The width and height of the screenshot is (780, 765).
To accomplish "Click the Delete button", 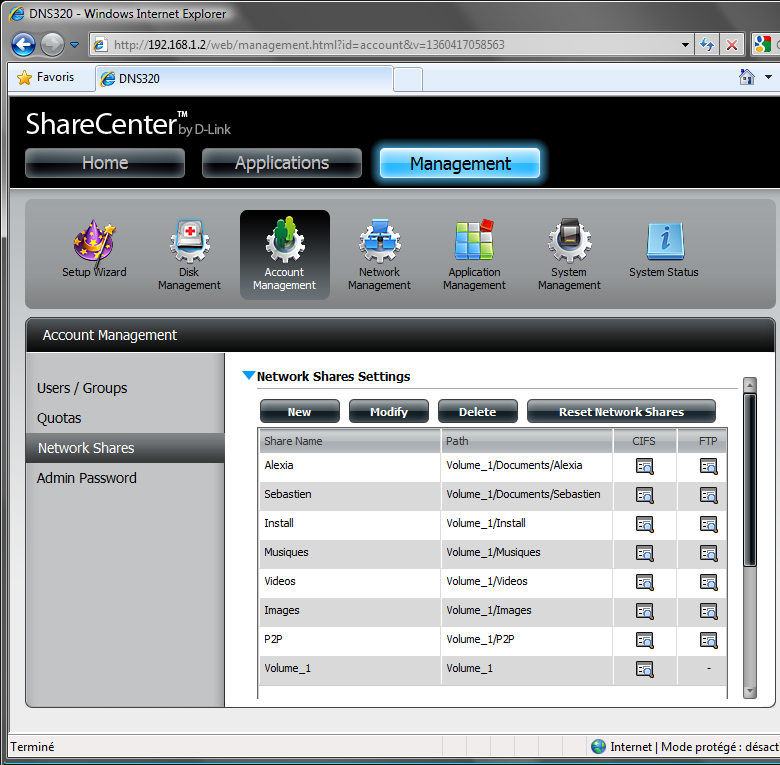I will pos(478,411).
